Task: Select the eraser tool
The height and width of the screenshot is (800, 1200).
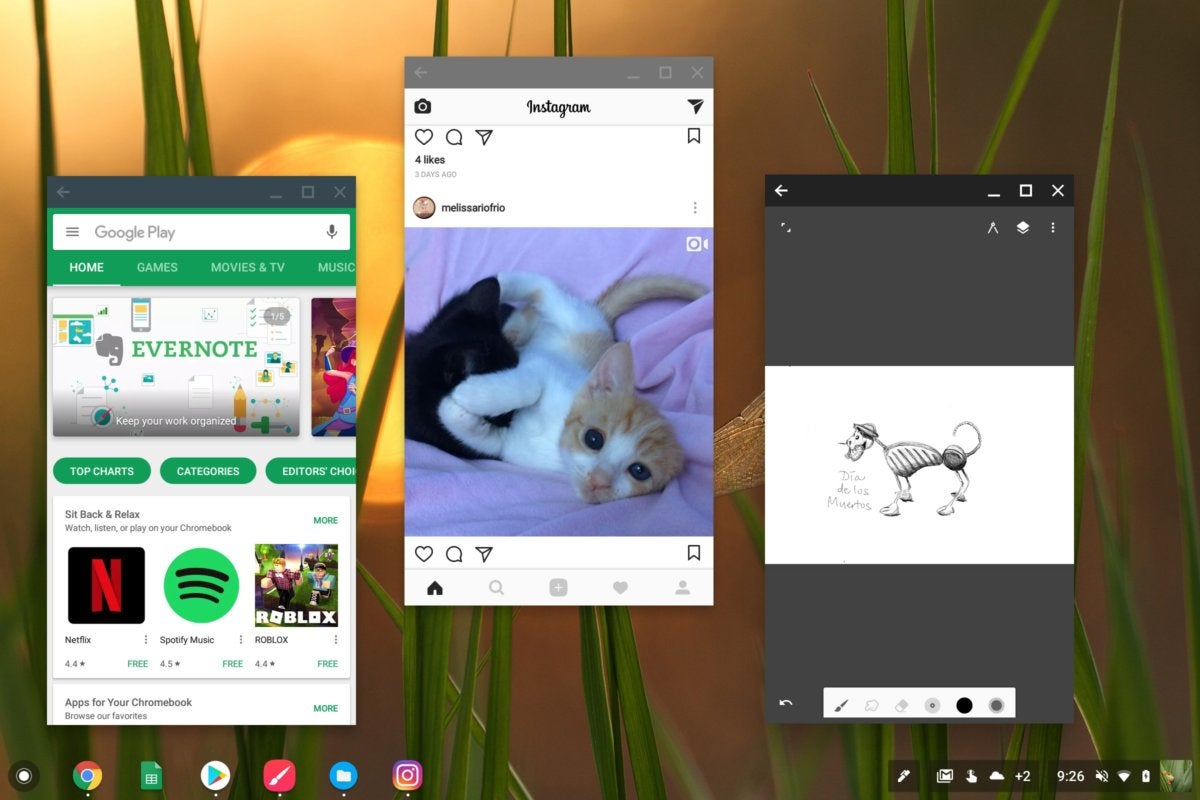Action: [901, 705]
